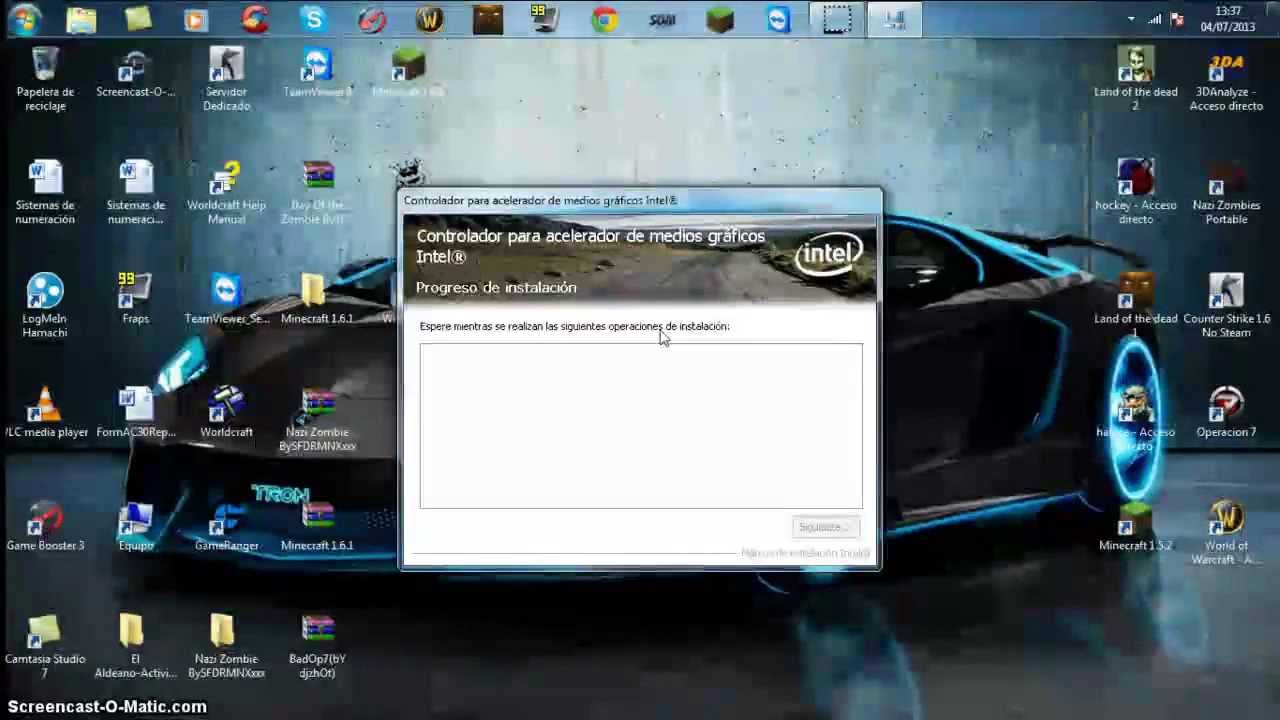Click the Intel installer window title bar

coord(640,200)
